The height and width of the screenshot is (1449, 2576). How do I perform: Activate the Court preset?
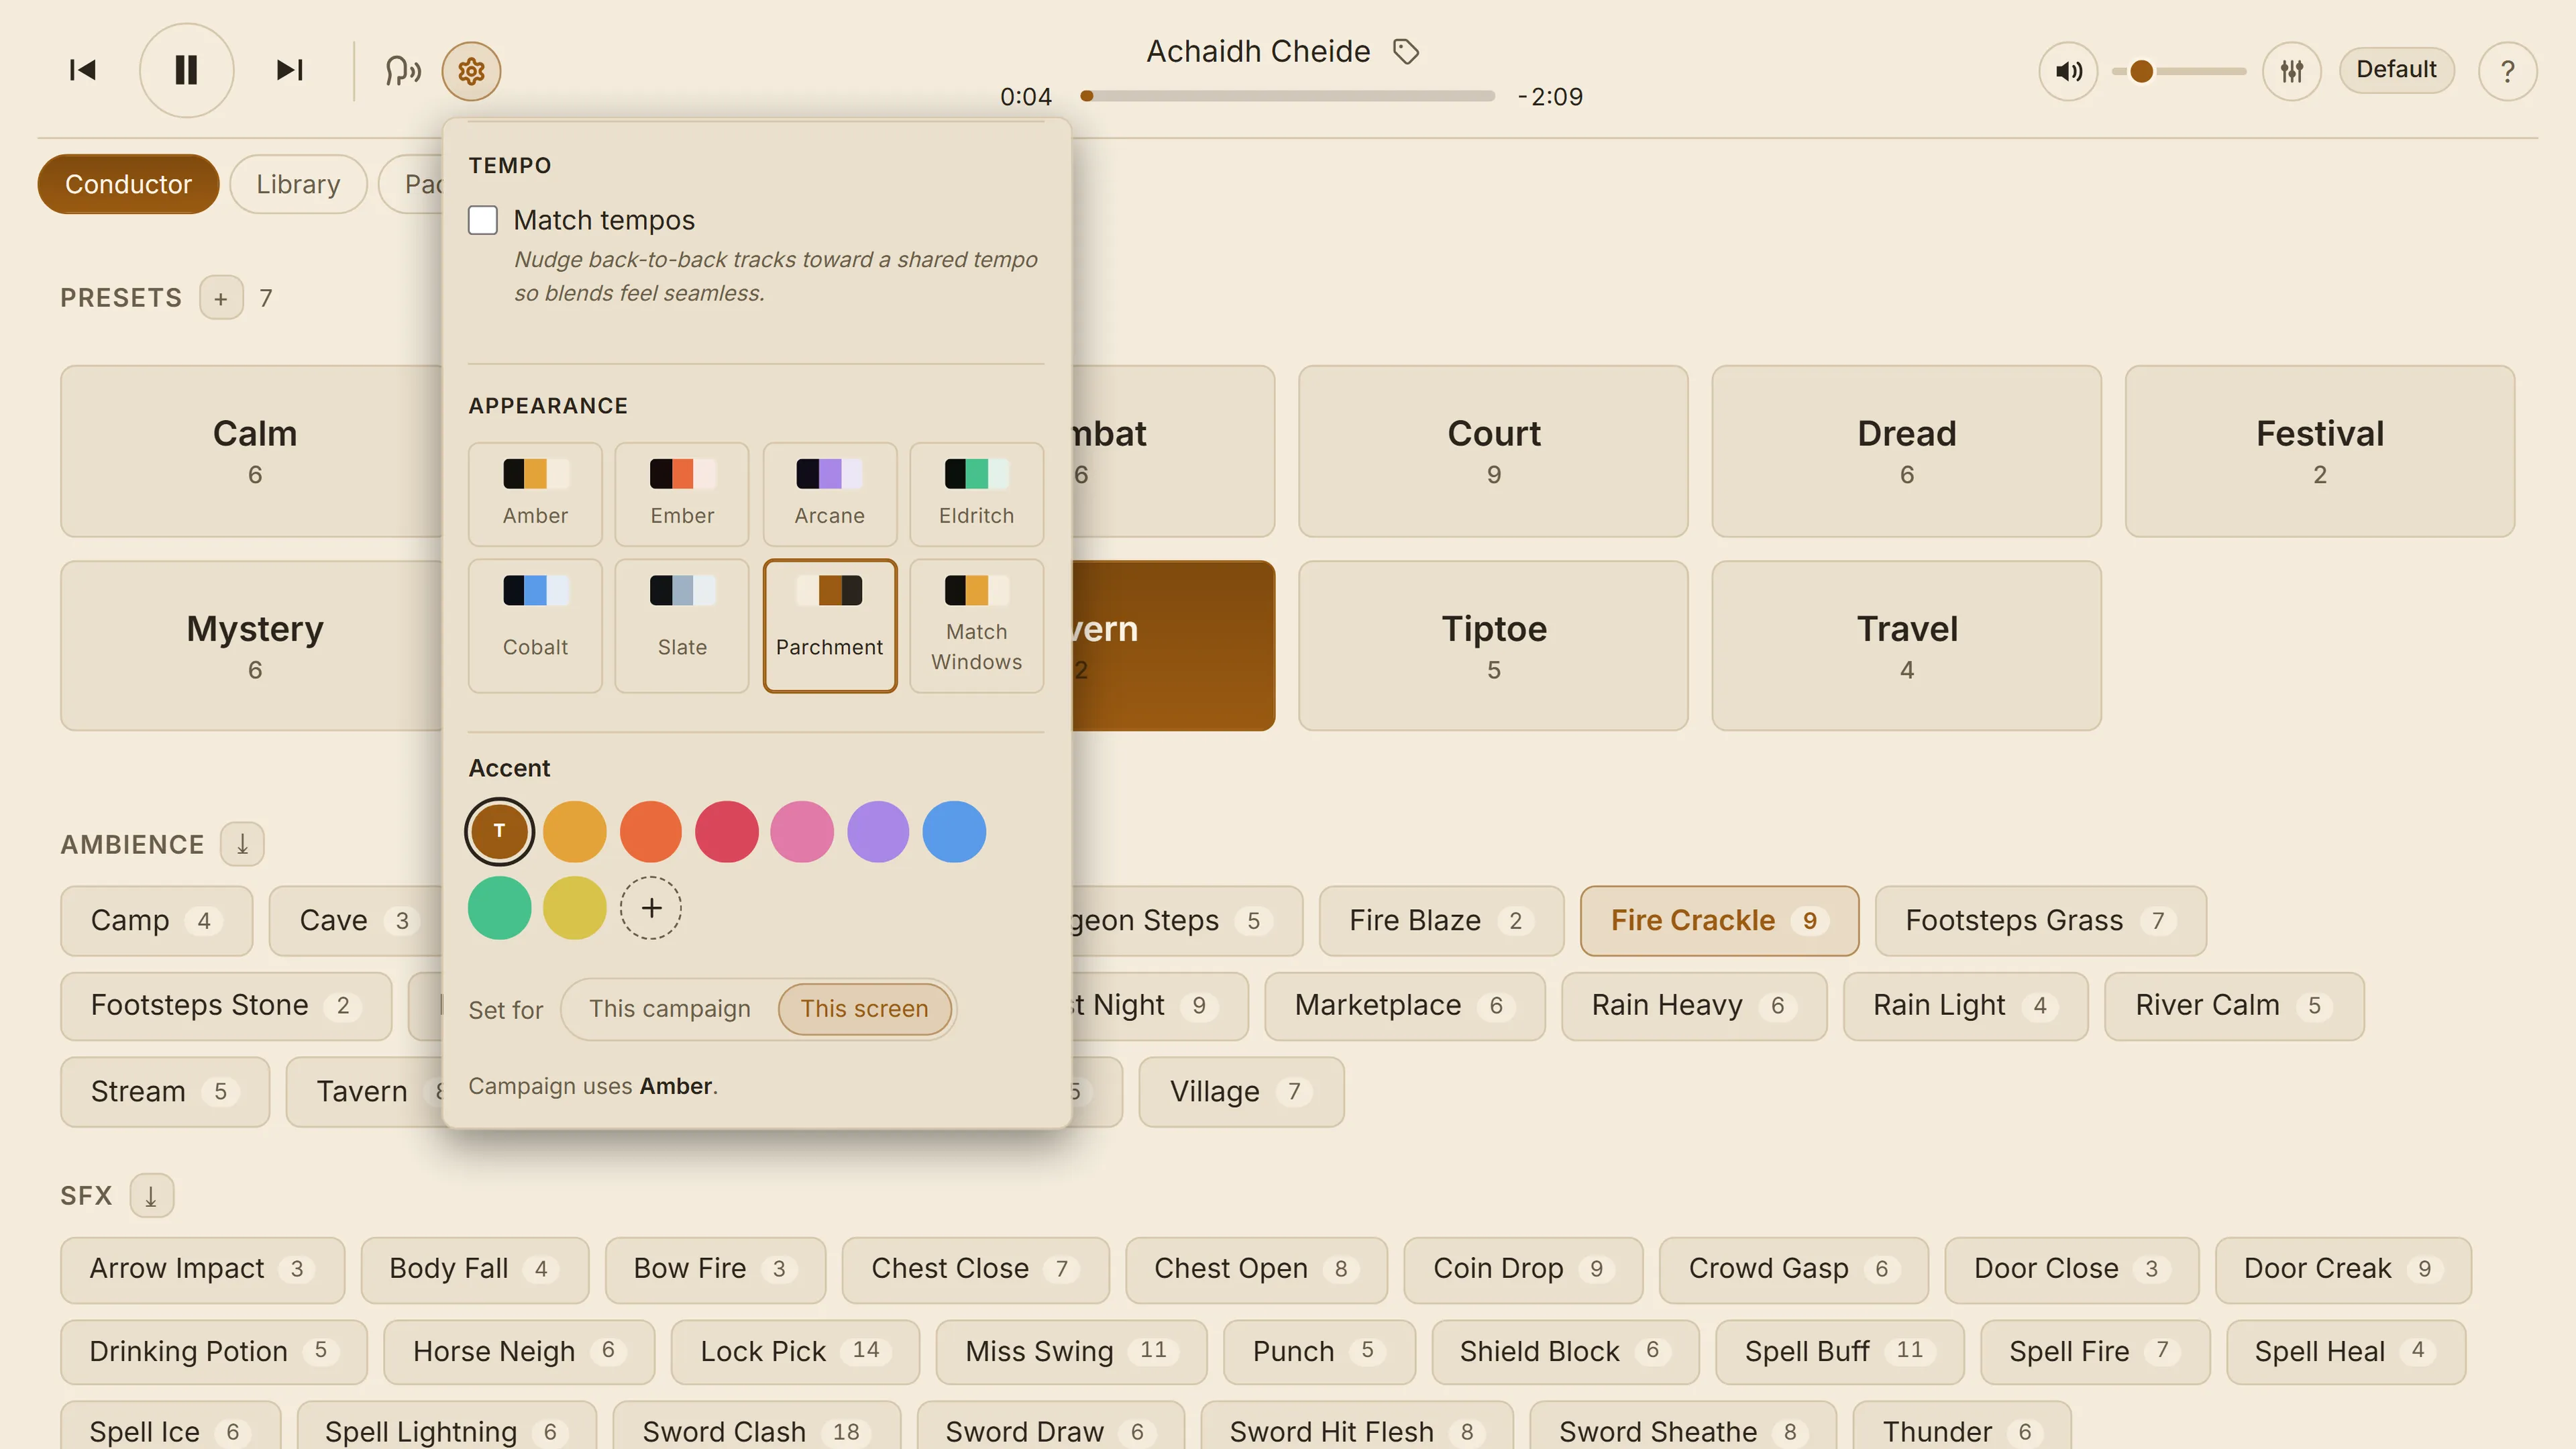click(1493, 451)
